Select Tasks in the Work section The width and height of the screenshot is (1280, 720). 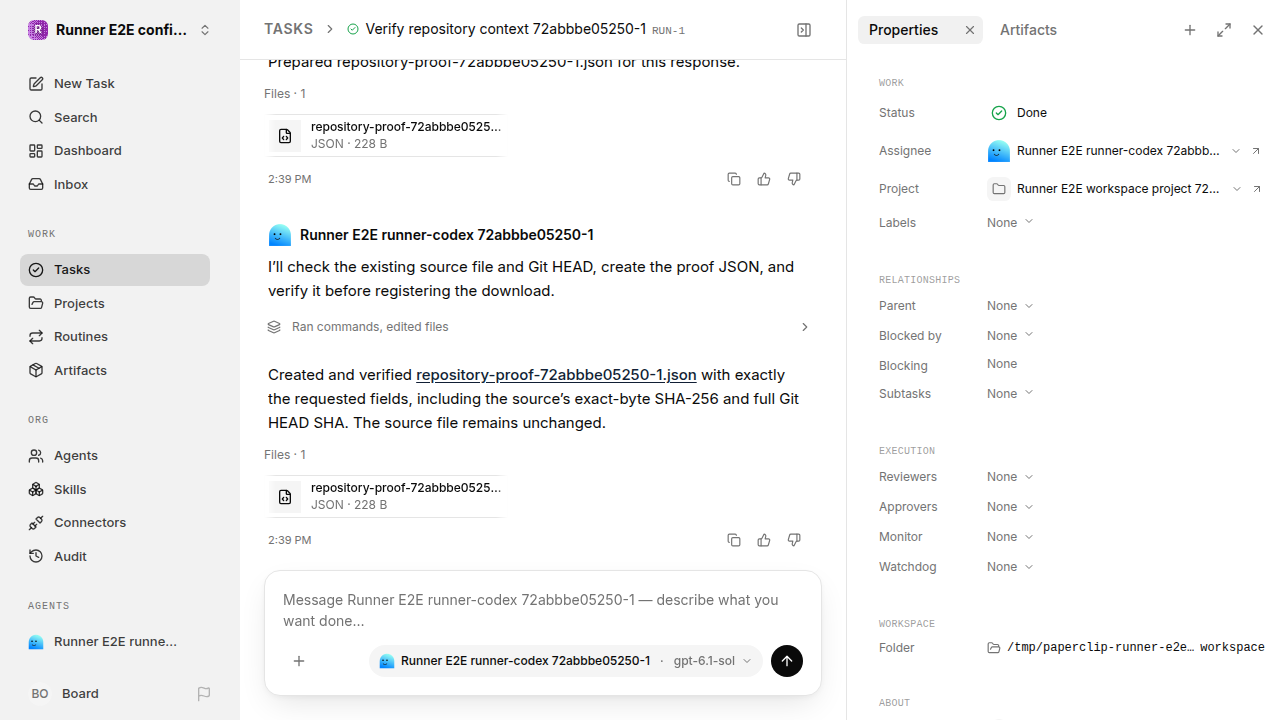tap(115, 269)
